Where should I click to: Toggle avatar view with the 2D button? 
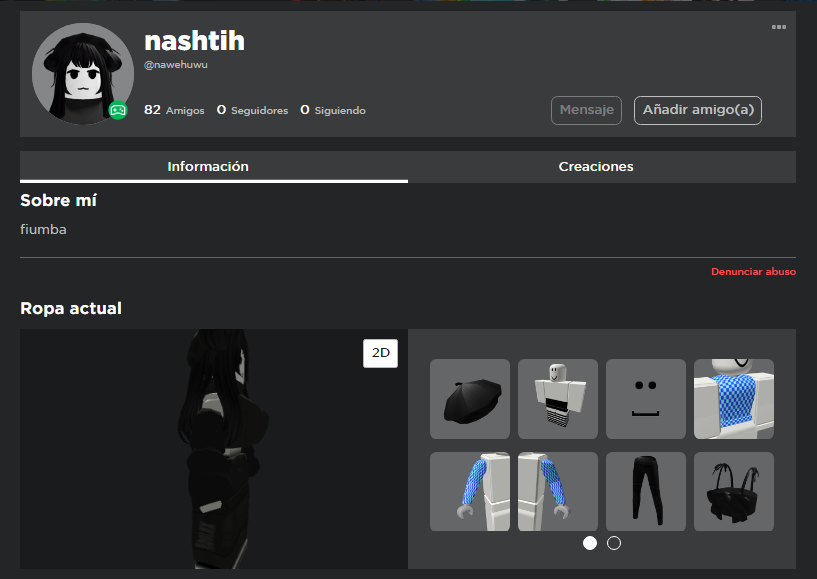[380, 353]
